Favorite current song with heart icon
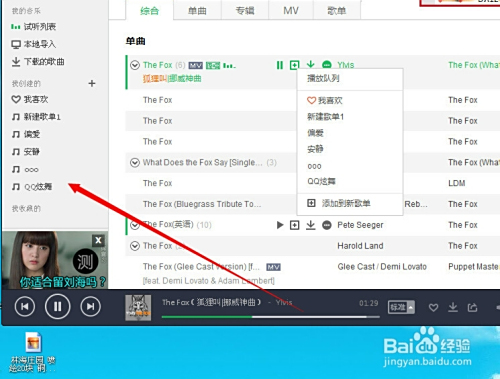 click(433, 307)
